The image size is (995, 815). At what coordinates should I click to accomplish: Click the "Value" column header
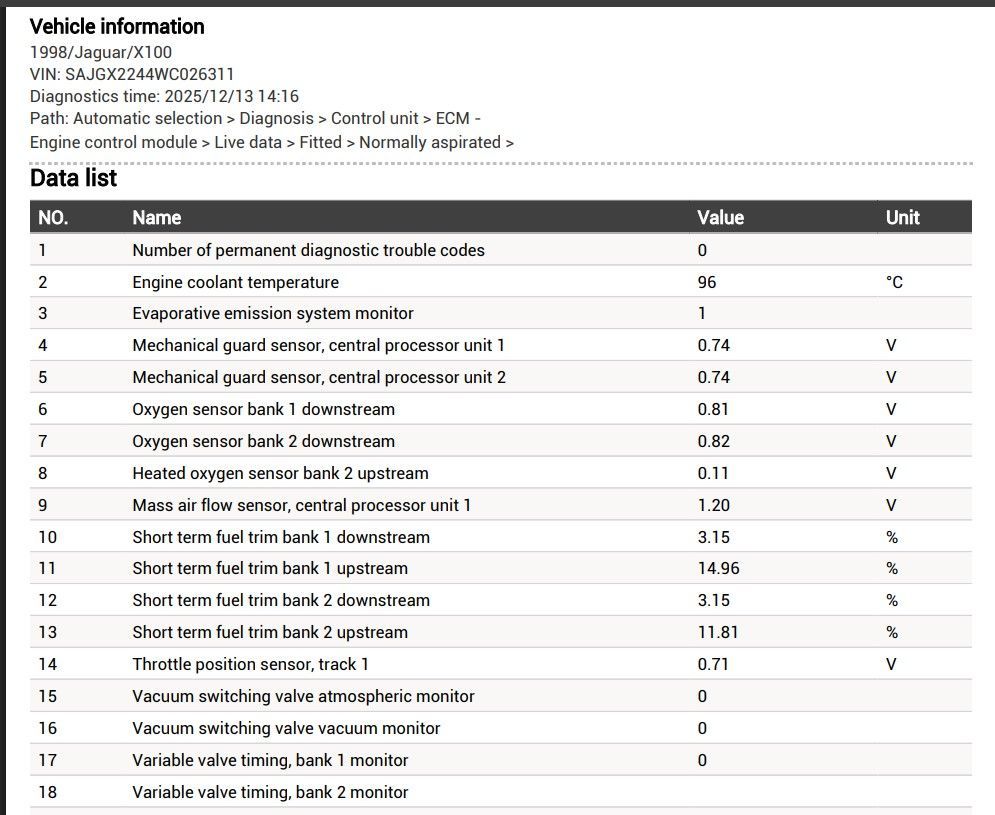click(x=720, y=217)
